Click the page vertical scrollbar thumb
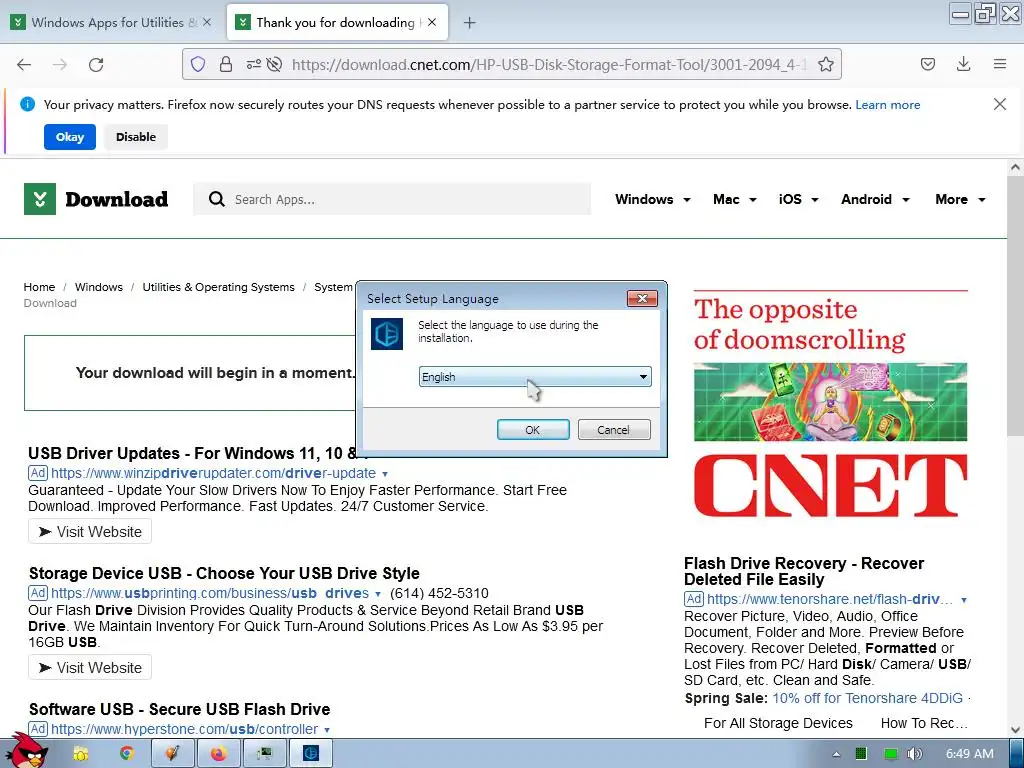 [x=1015, y=306]
